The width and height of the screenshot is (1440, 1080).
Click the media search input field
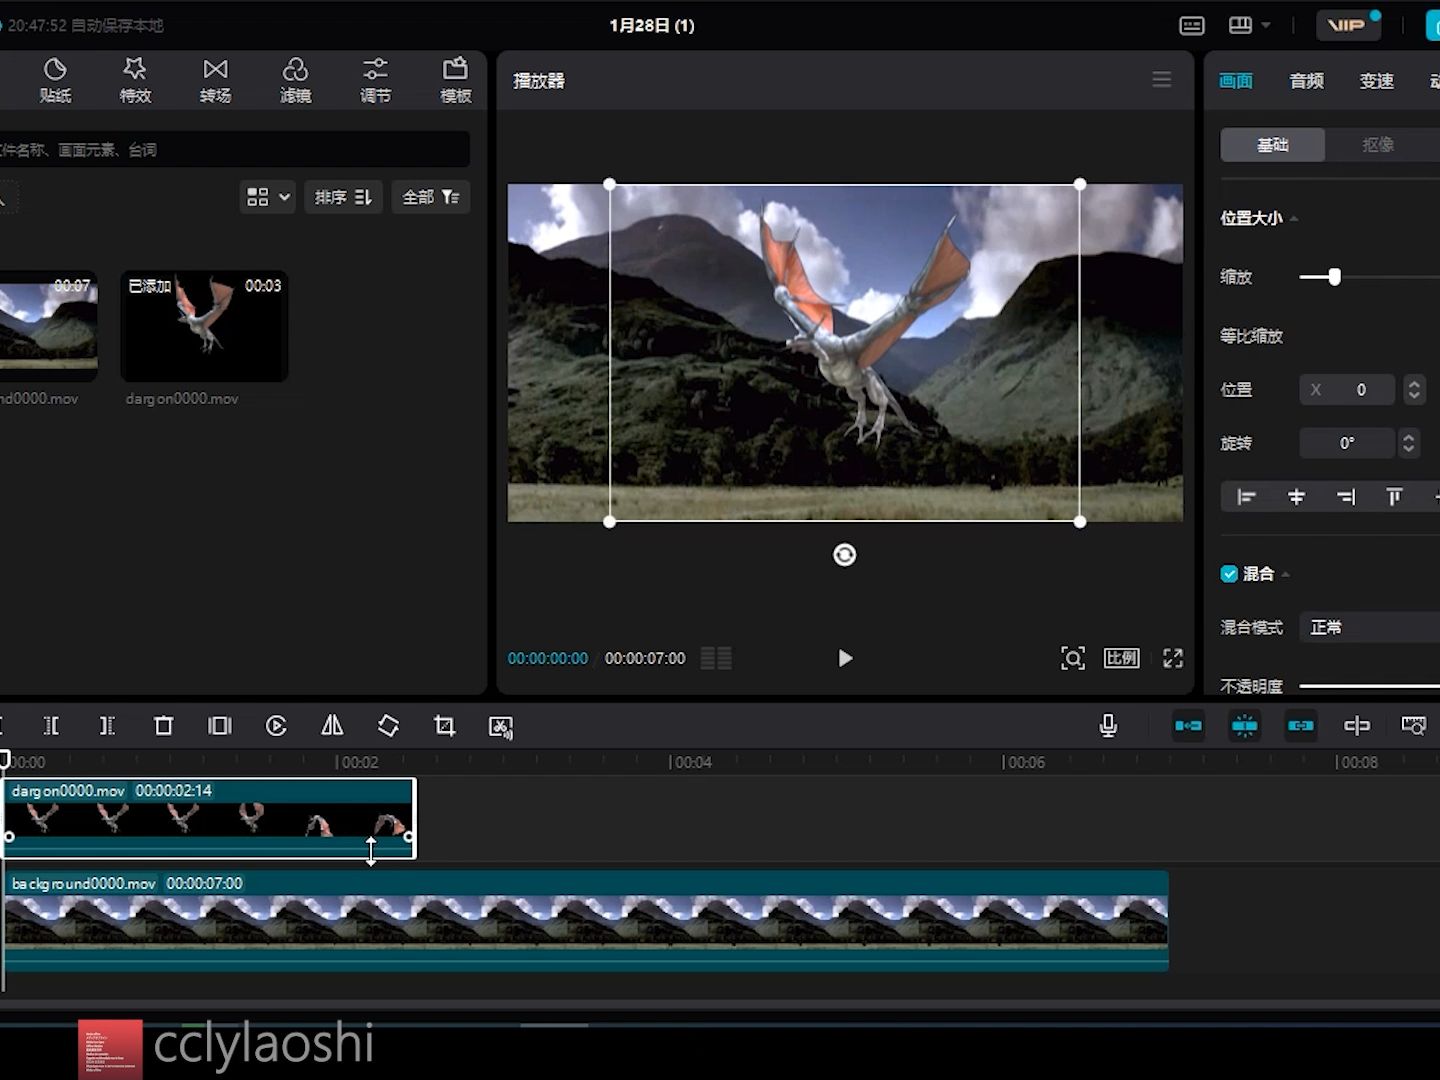(234, 149)
